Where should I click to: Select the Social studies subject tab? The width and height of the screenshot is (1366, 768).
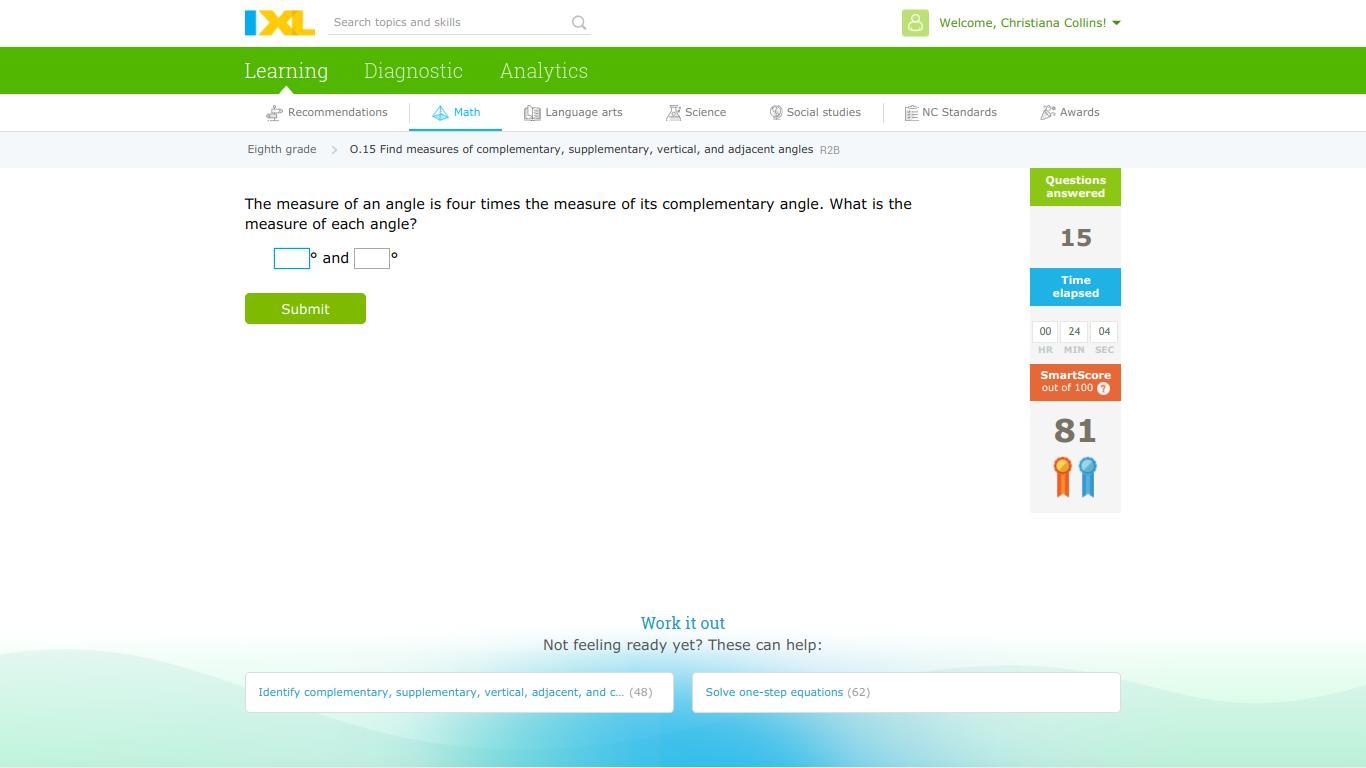click(x=815, y=113)
